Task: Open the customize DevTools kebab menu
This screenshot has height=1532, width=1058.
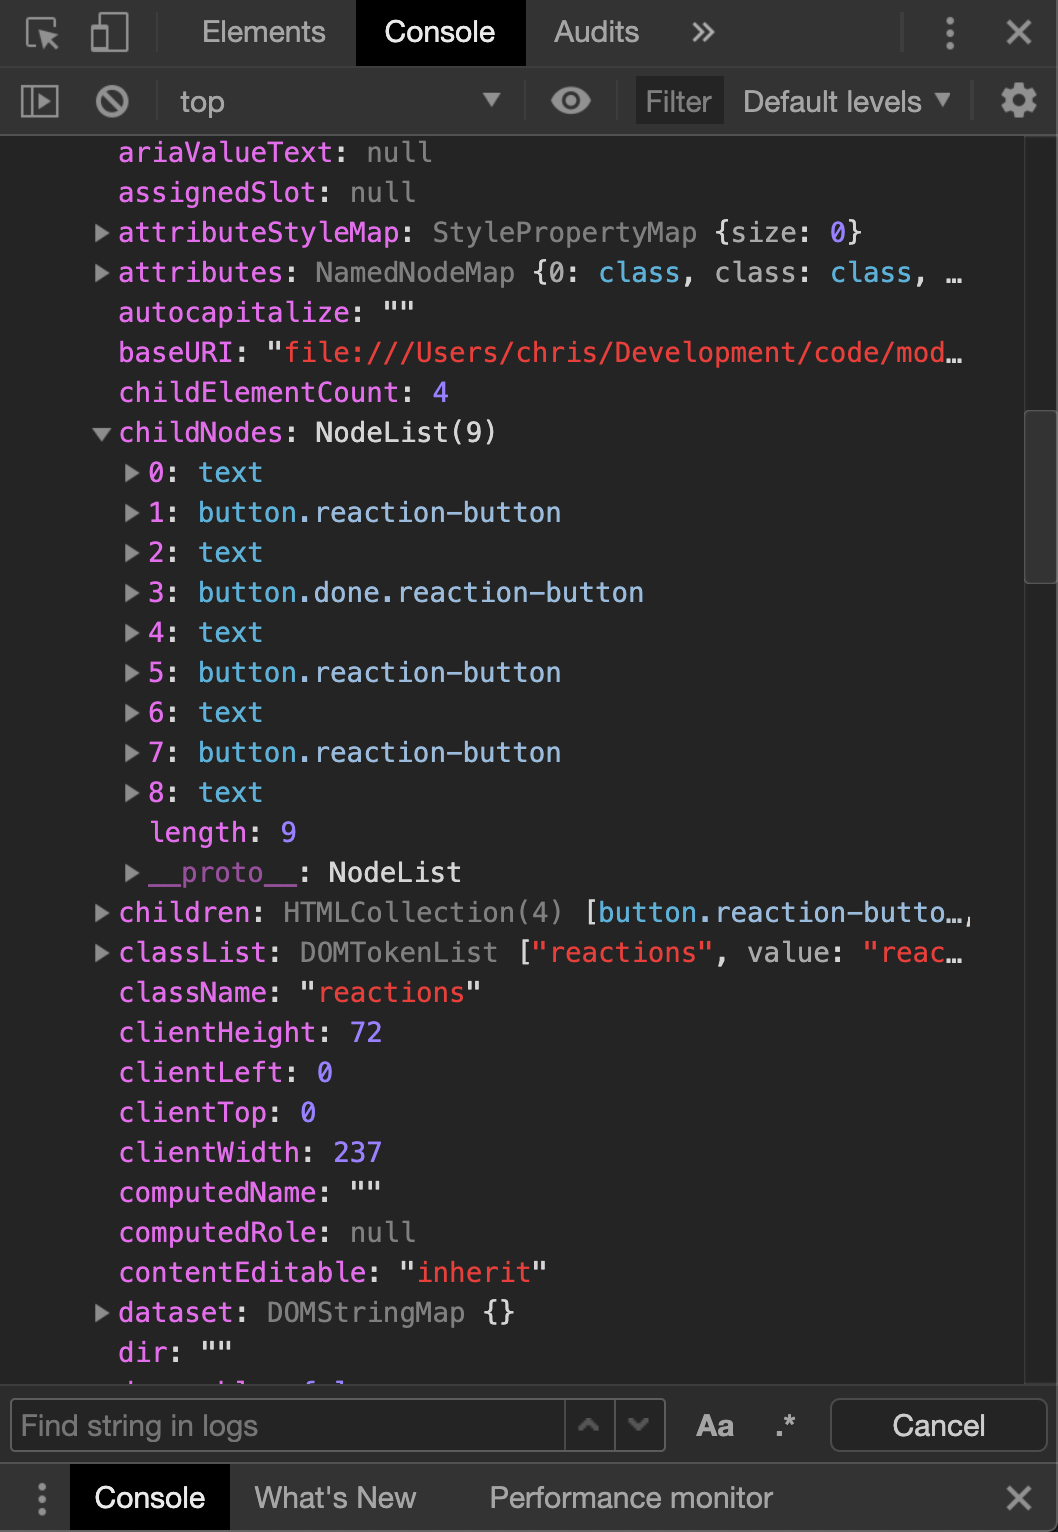Action: (x=948, y=32)
